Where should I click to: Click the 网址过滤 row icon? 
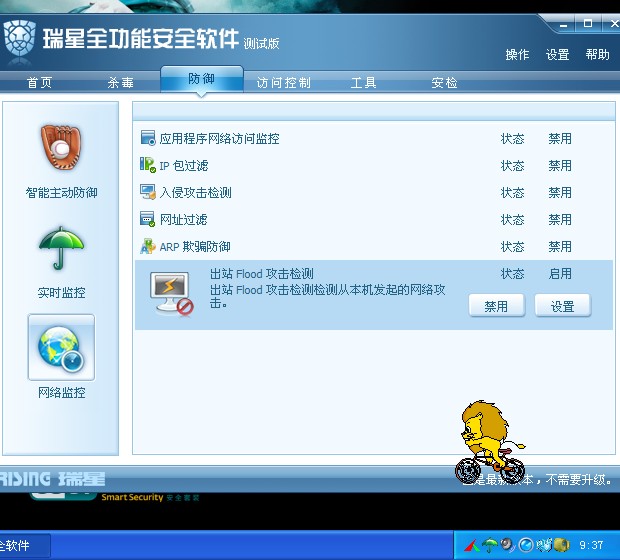pyautogui.click(x=148, y=219)
